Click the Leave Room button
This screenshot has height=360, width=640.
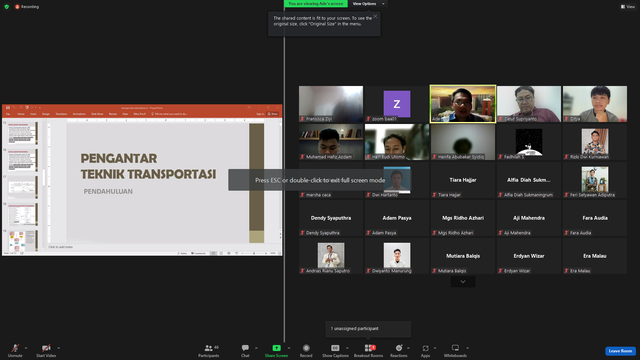[620, 351]
